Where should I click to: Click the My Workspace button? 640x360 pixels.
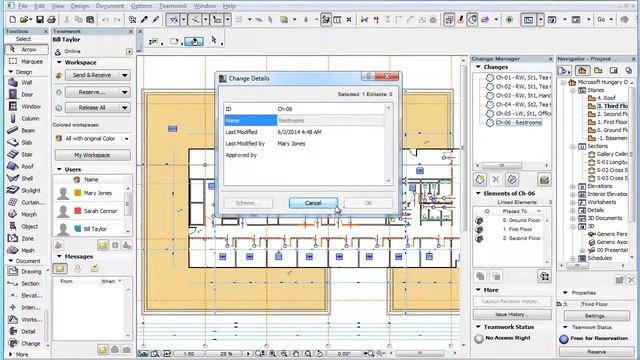[92, 155]
